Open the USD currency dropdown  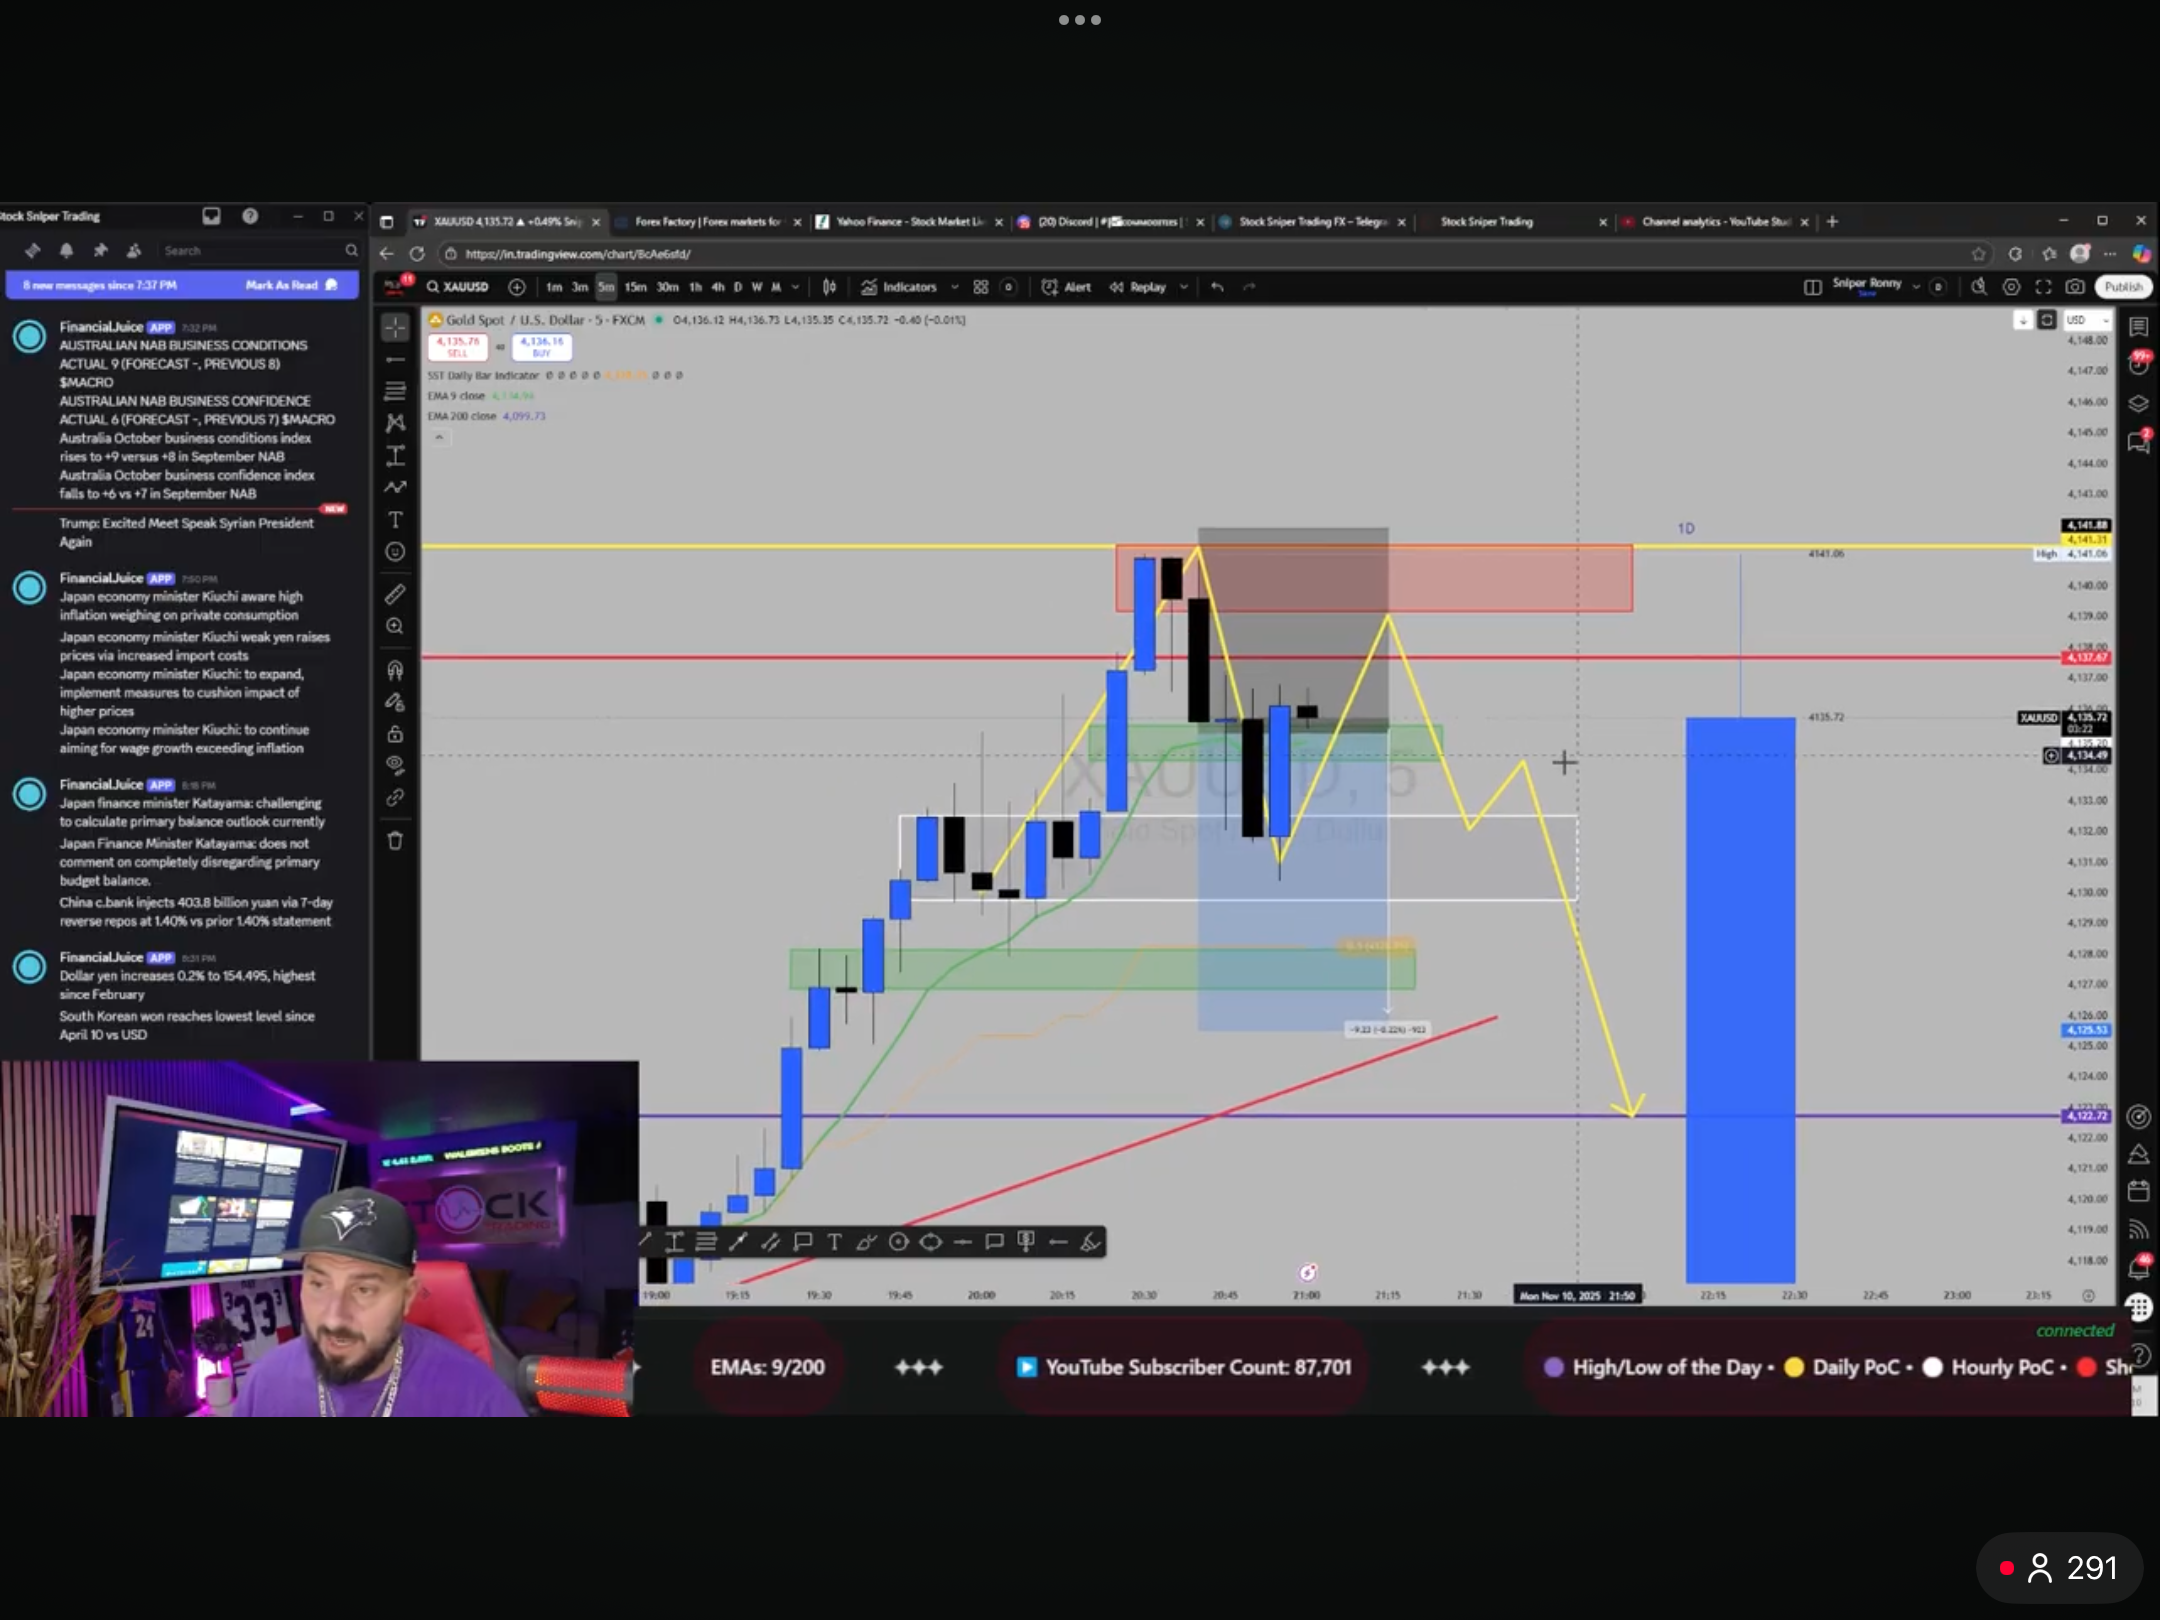click(x=2086, y=320)
